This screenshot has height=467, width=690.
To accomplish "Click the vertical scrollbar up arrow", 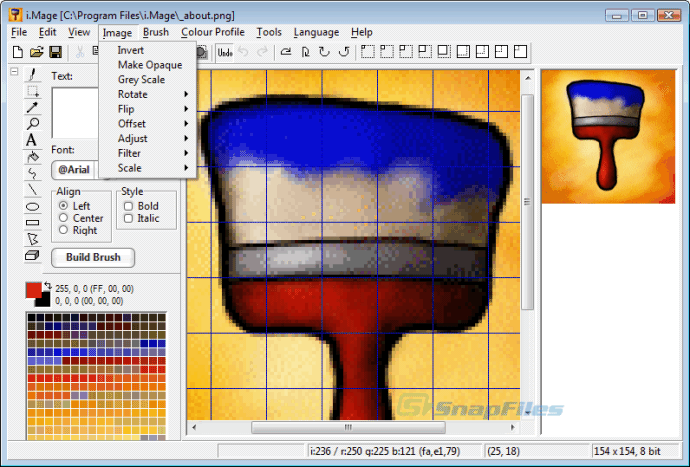I will click(x=527, y=78).
